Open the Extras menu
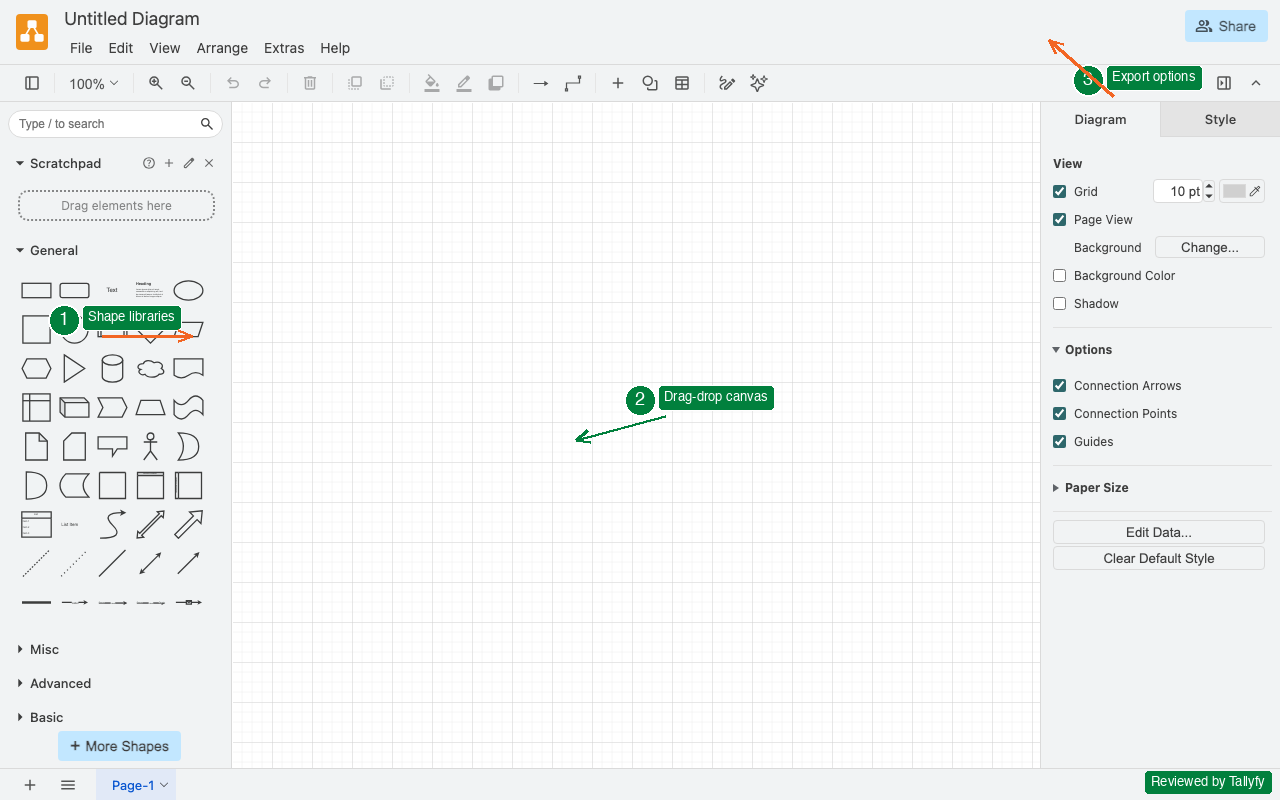The height and width of the screenshot is (800, 1280). tap(284, 48)
